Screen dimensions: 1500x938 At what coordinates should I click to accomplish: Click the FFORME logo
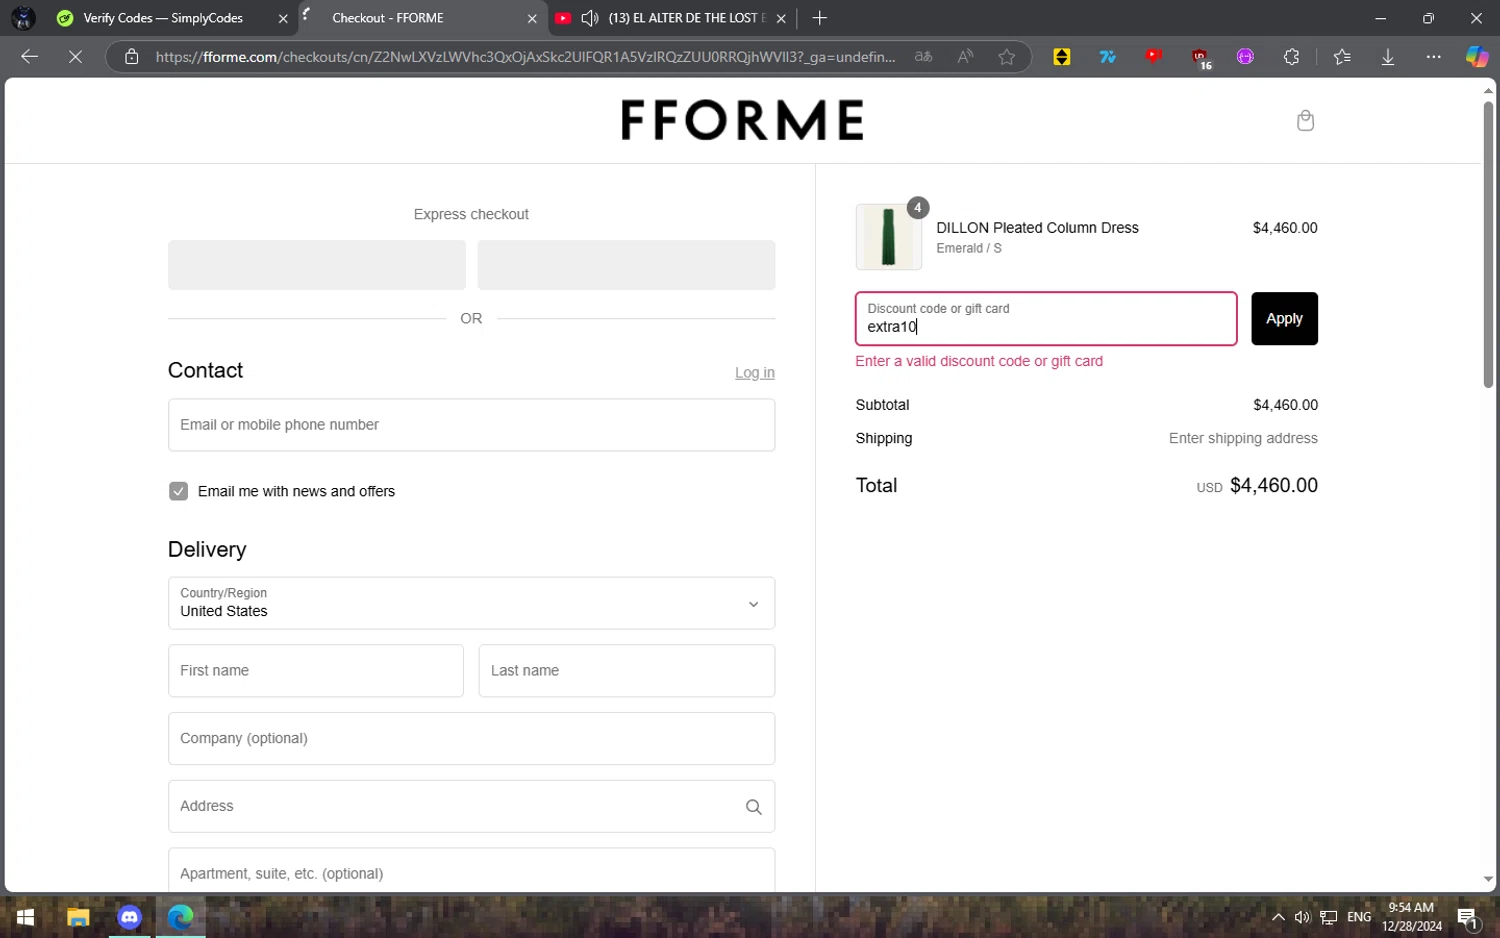pos(742,120)
